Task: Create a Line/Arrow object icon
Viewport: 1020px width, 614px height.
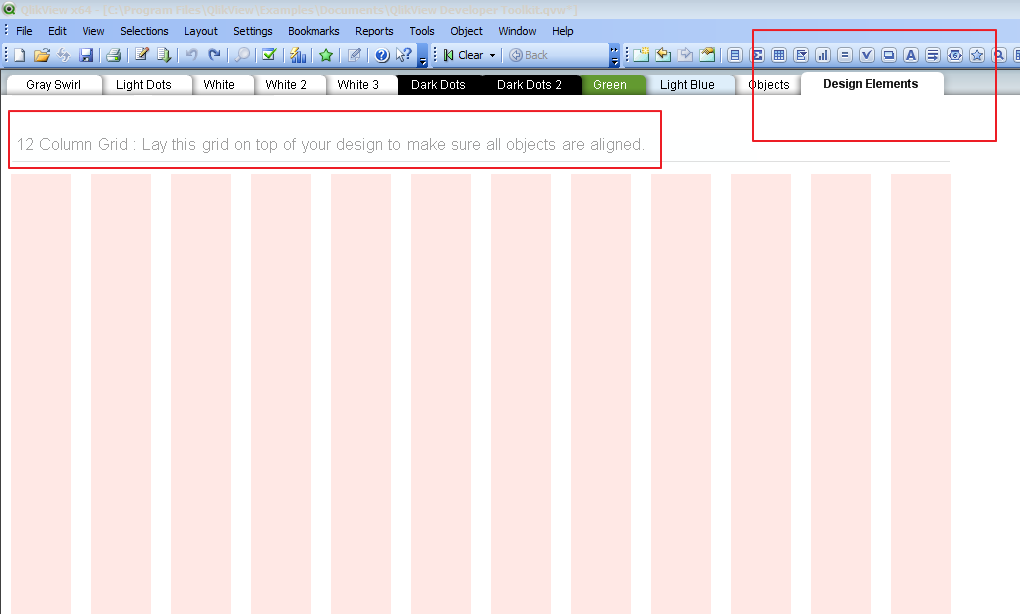Action: [933, 55]
